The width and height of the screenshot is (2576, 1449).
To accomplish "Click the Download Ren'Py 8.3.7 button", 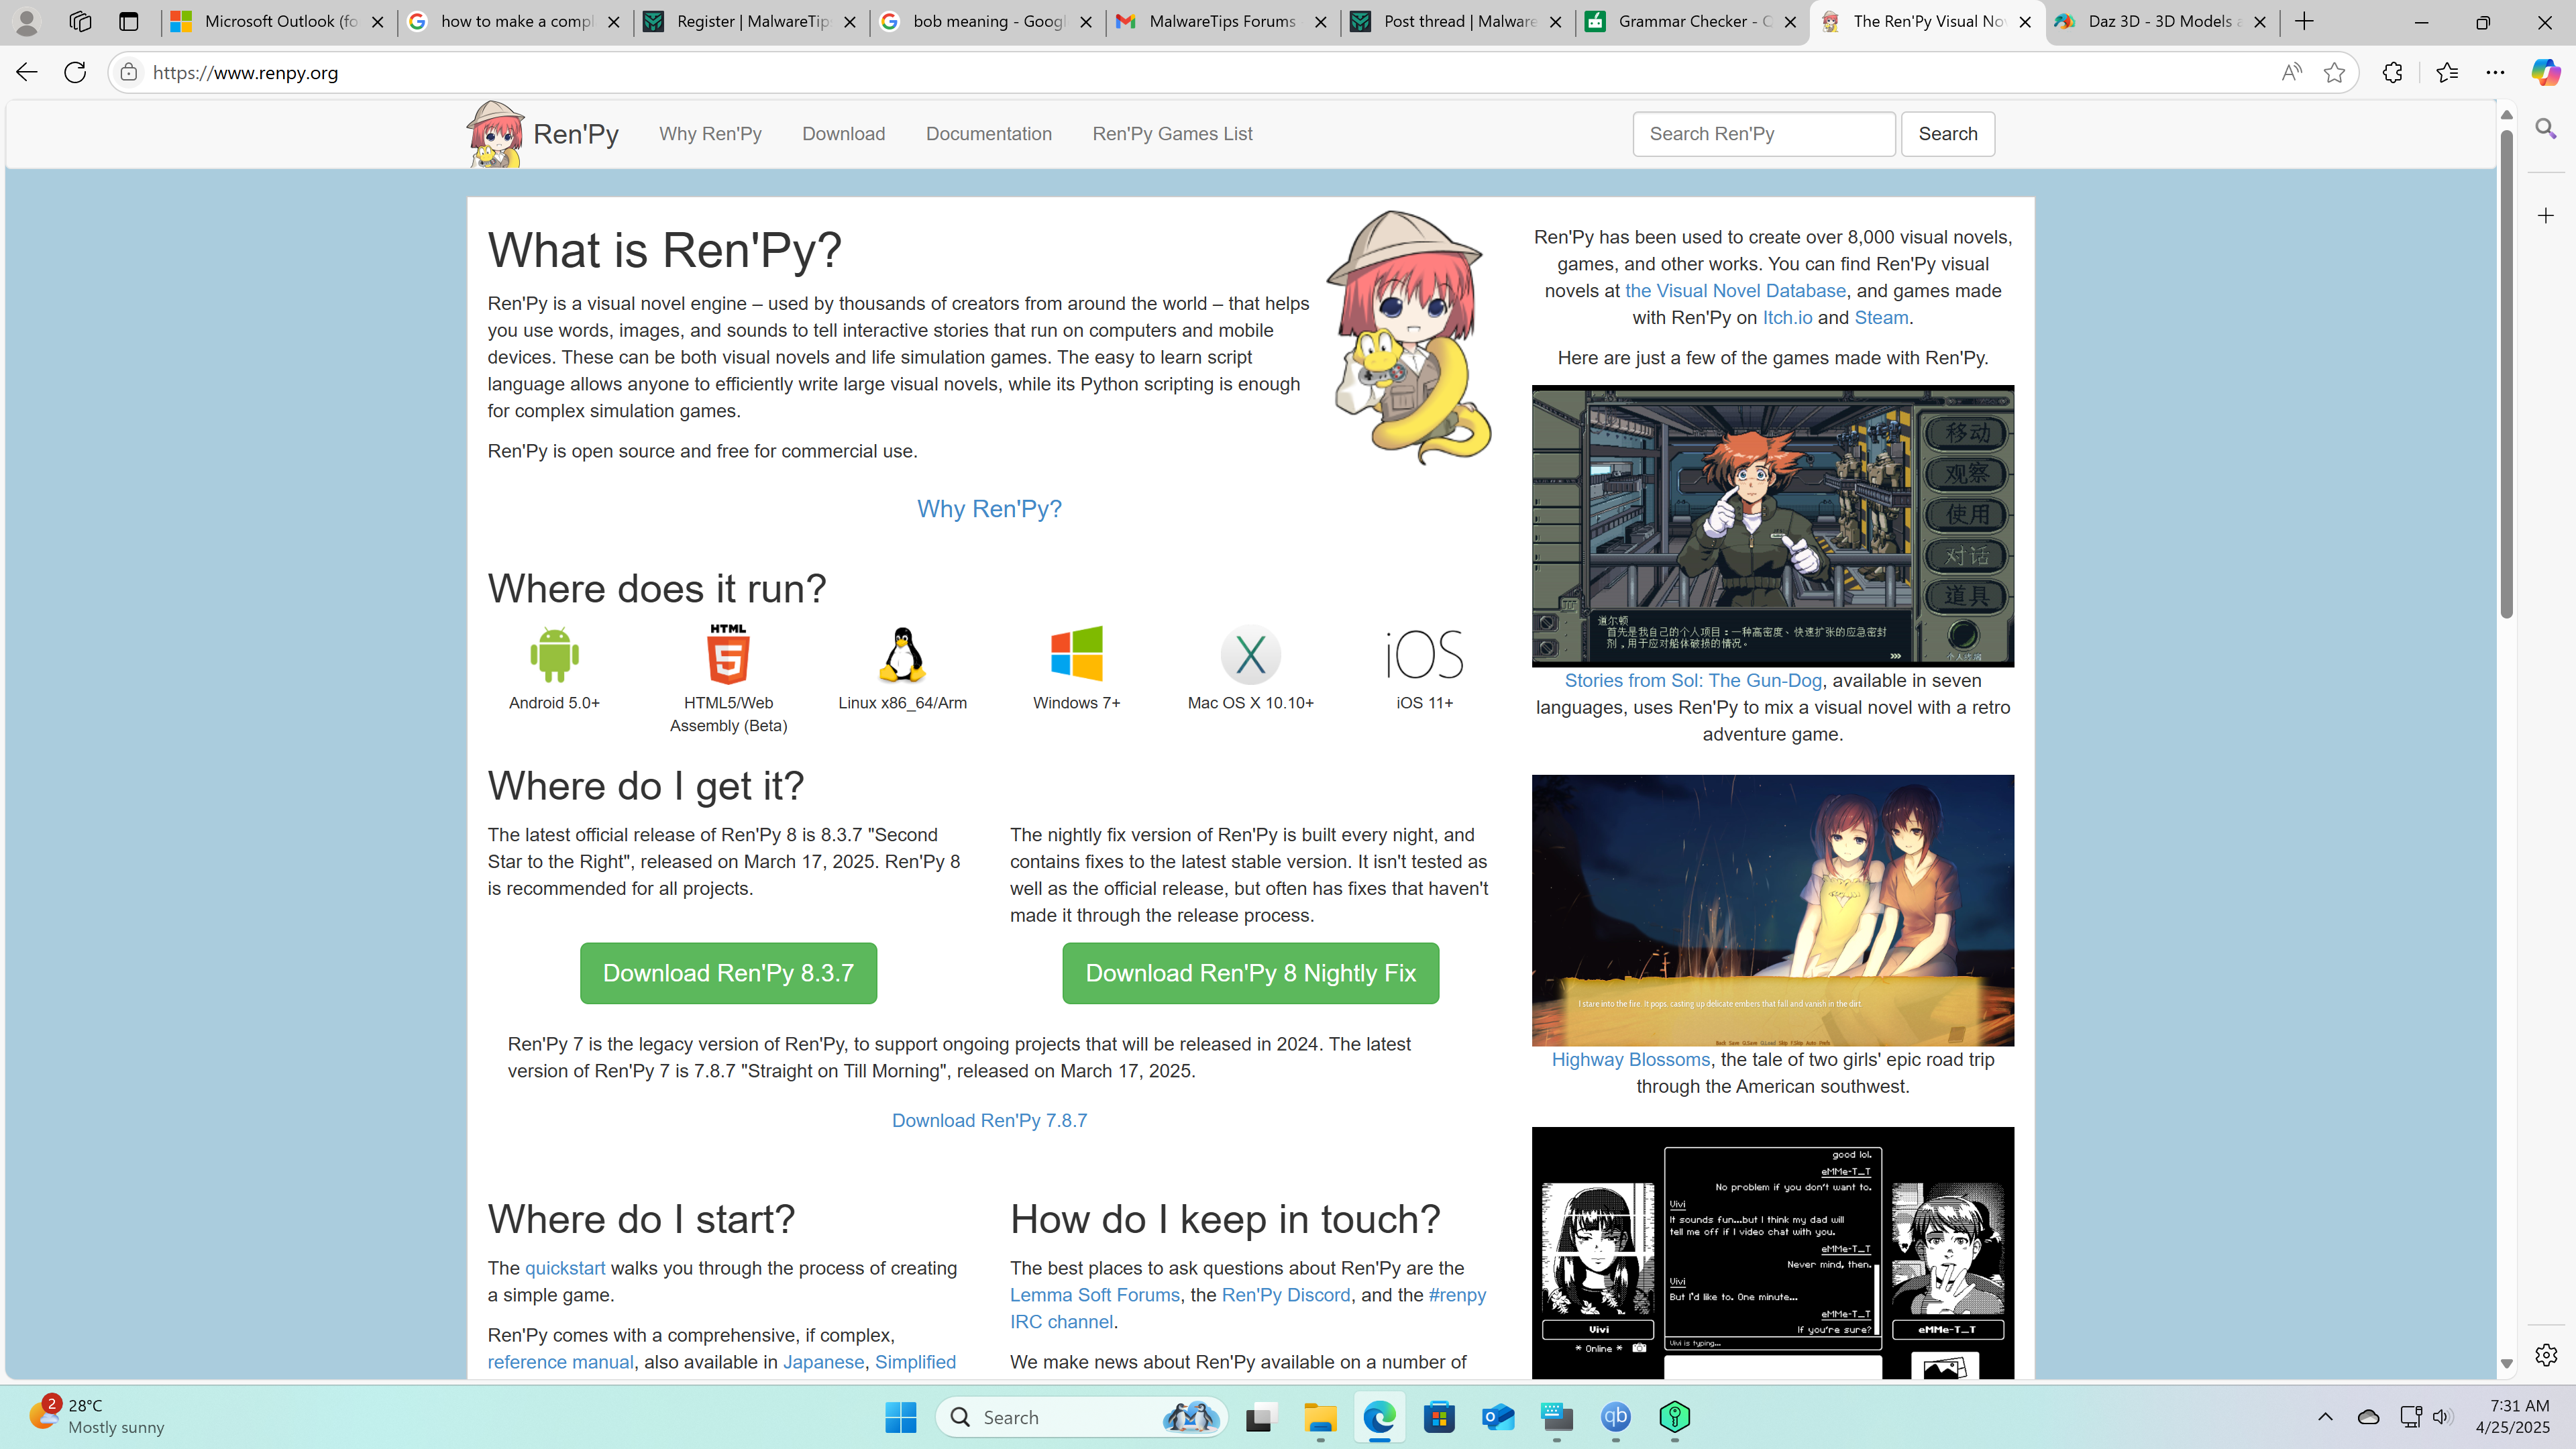I will click(728, 973).
